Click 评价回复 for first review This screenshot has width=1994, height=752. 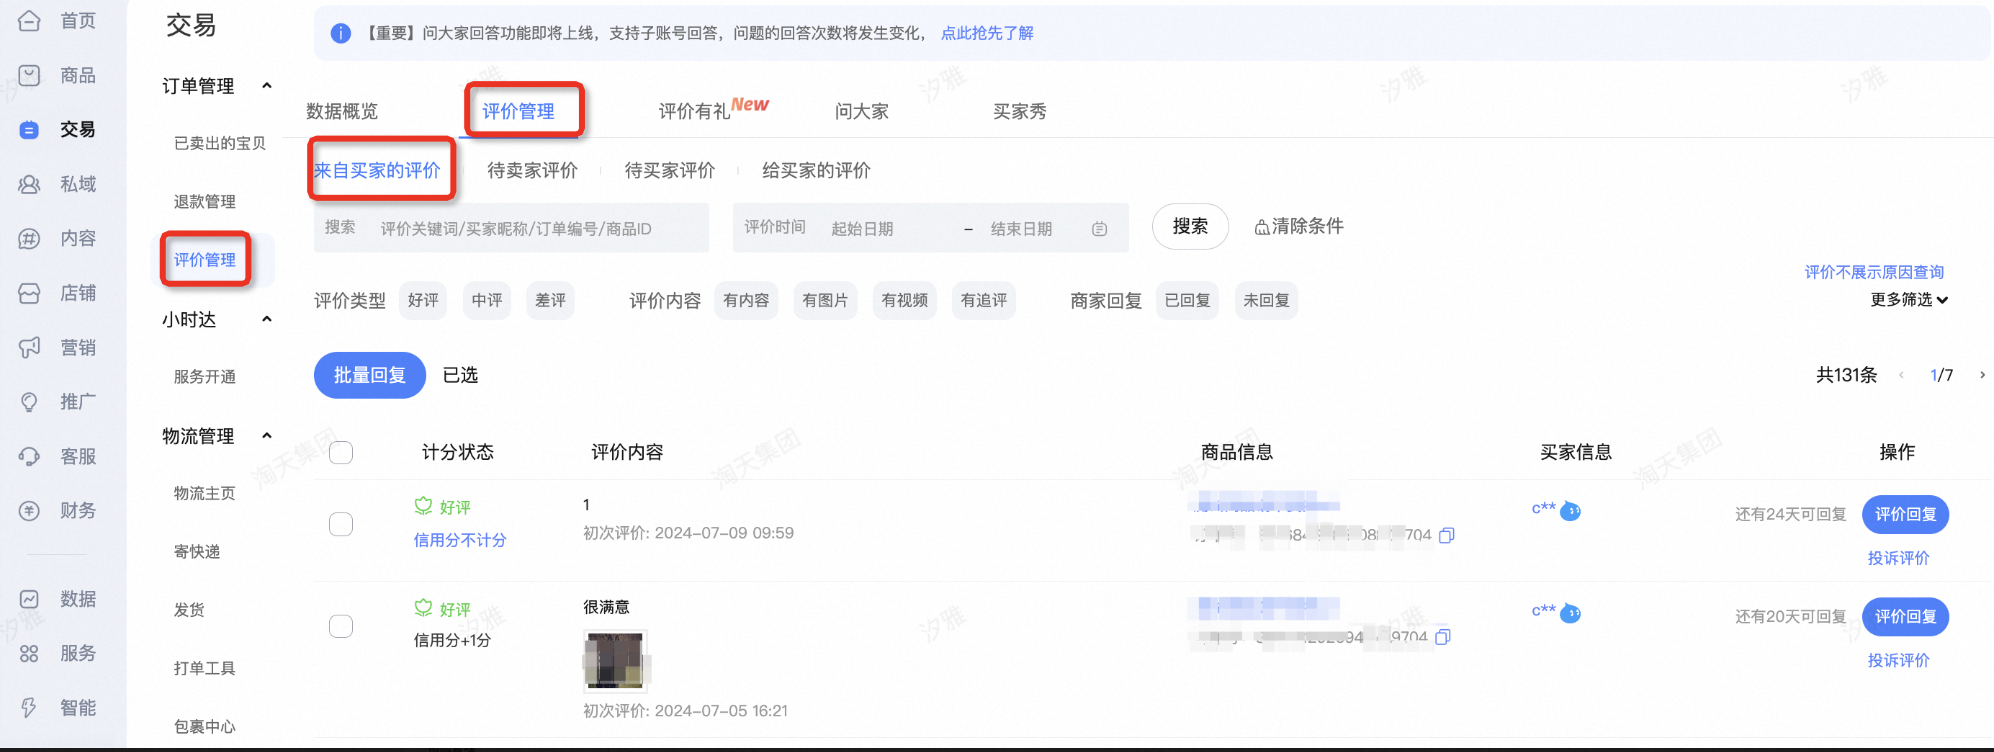1905,514
